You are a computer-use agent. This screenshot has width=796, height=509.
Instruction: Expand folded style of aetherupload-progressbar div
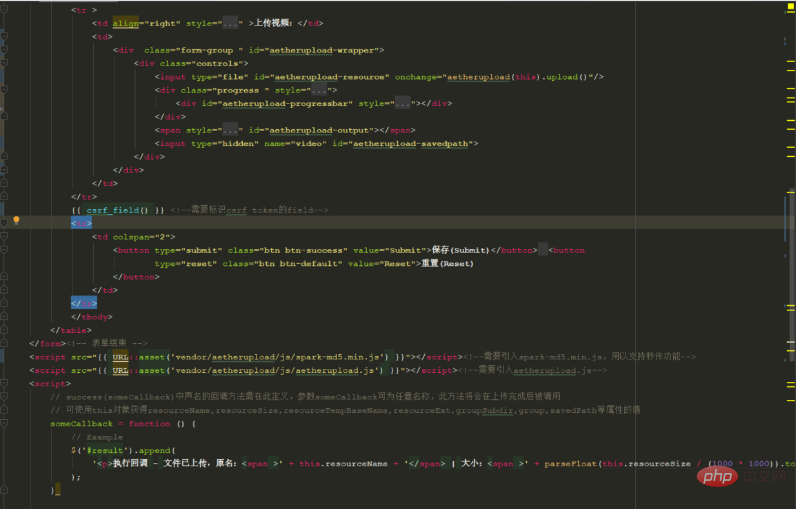tap(403, 103)
